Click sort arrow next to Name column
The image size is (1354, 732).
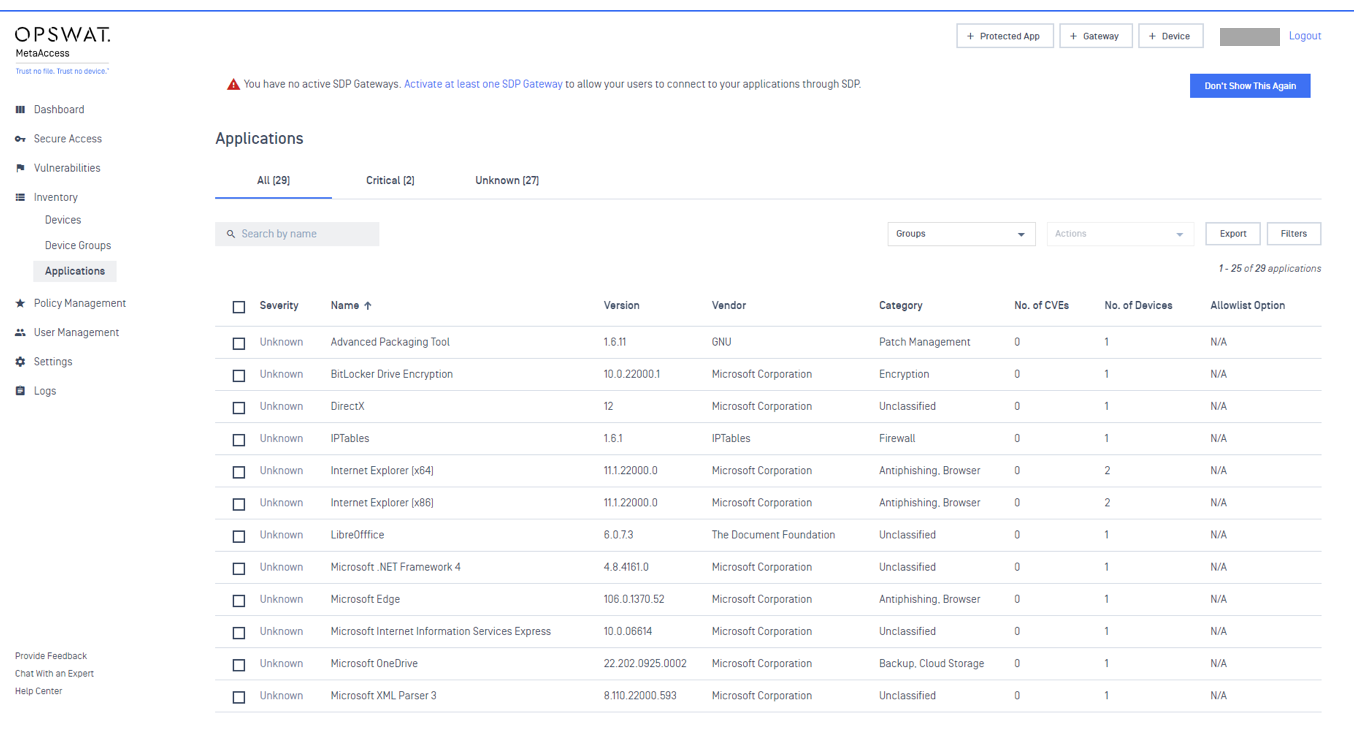click(x=368, y=306)
